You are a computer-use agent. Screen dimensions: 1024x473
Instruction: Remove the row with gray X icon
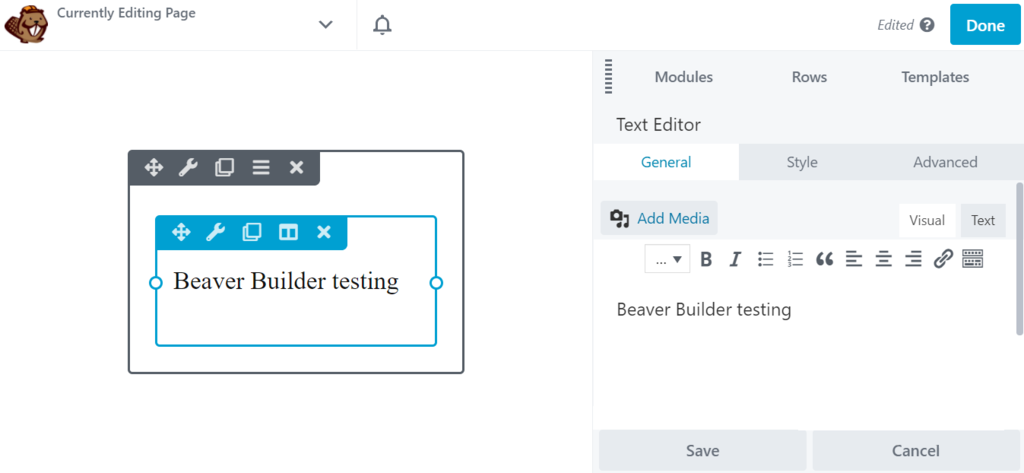tap(296, 168)
